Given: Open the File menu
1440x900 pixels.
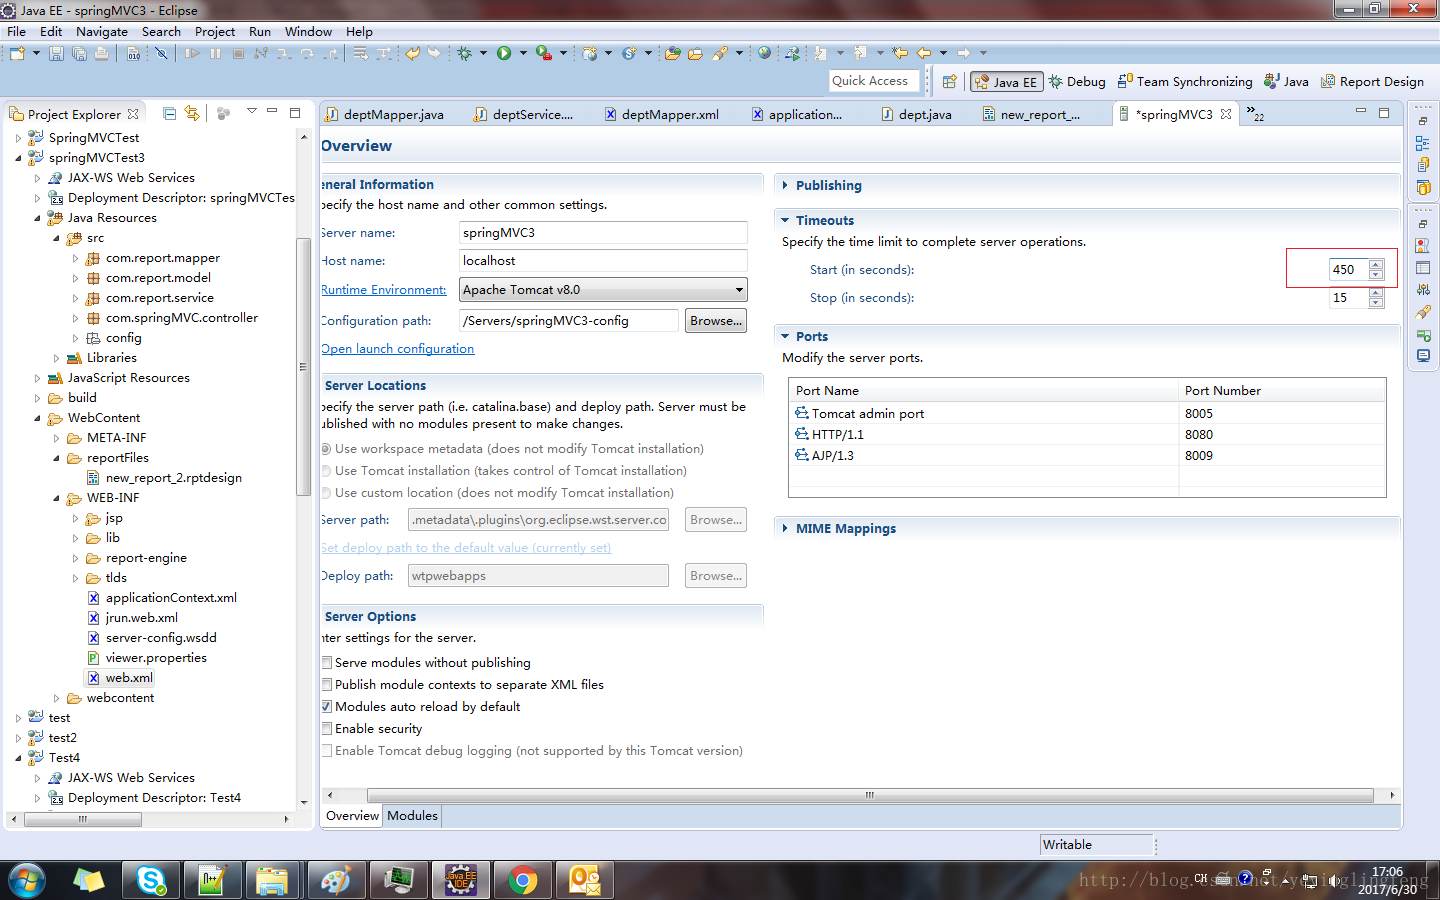Looking at the screenshot, I should pos(17,32).
